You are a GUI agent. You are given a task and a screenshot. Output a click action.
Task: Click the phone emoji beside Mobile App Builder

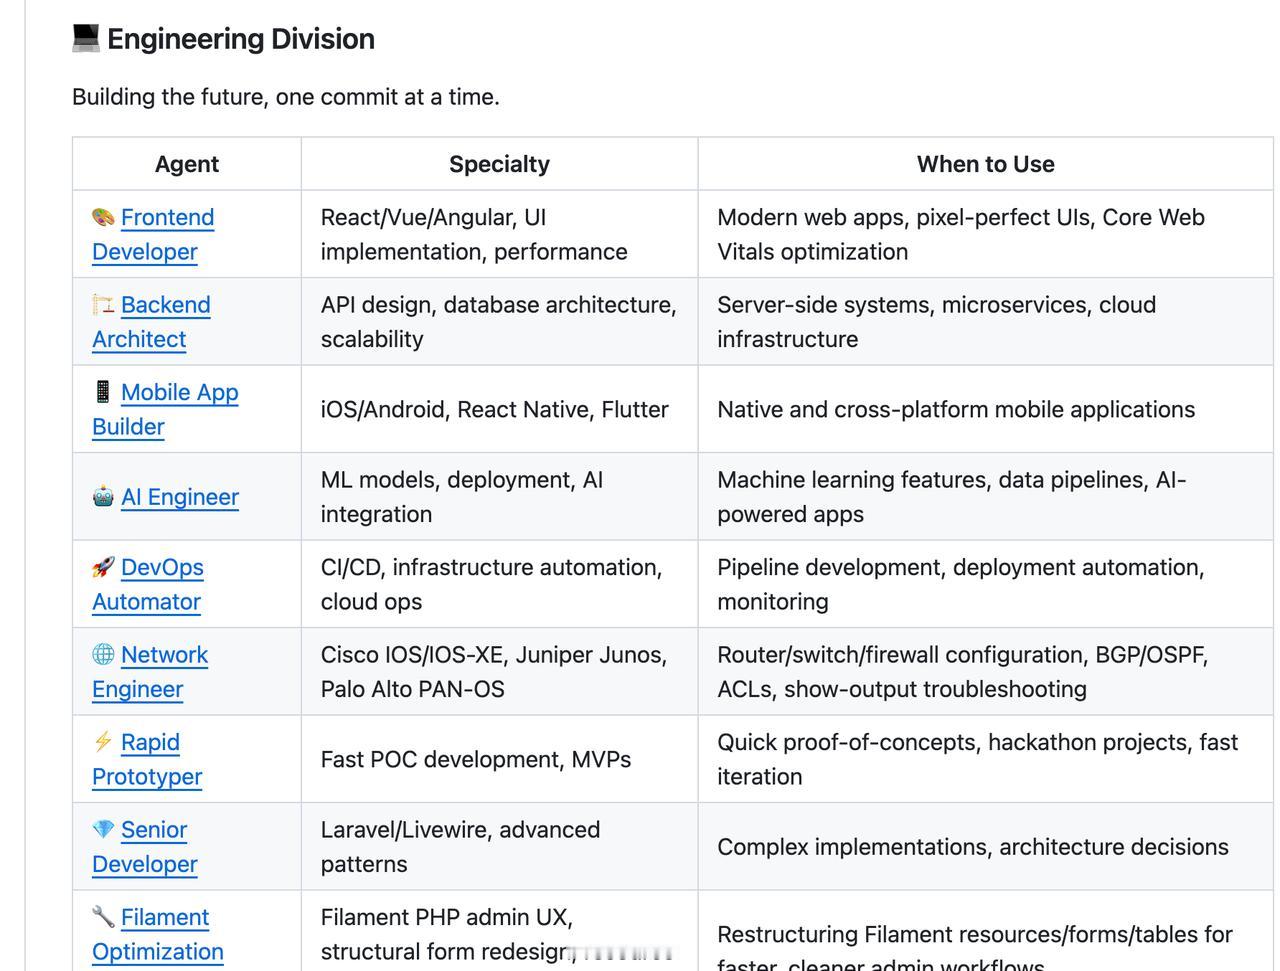pyautogui.click(x=103, y=392)
